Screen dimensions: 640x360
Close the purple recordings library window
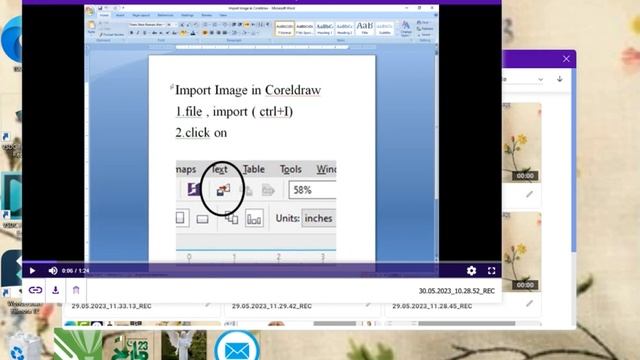click(566, 59)
